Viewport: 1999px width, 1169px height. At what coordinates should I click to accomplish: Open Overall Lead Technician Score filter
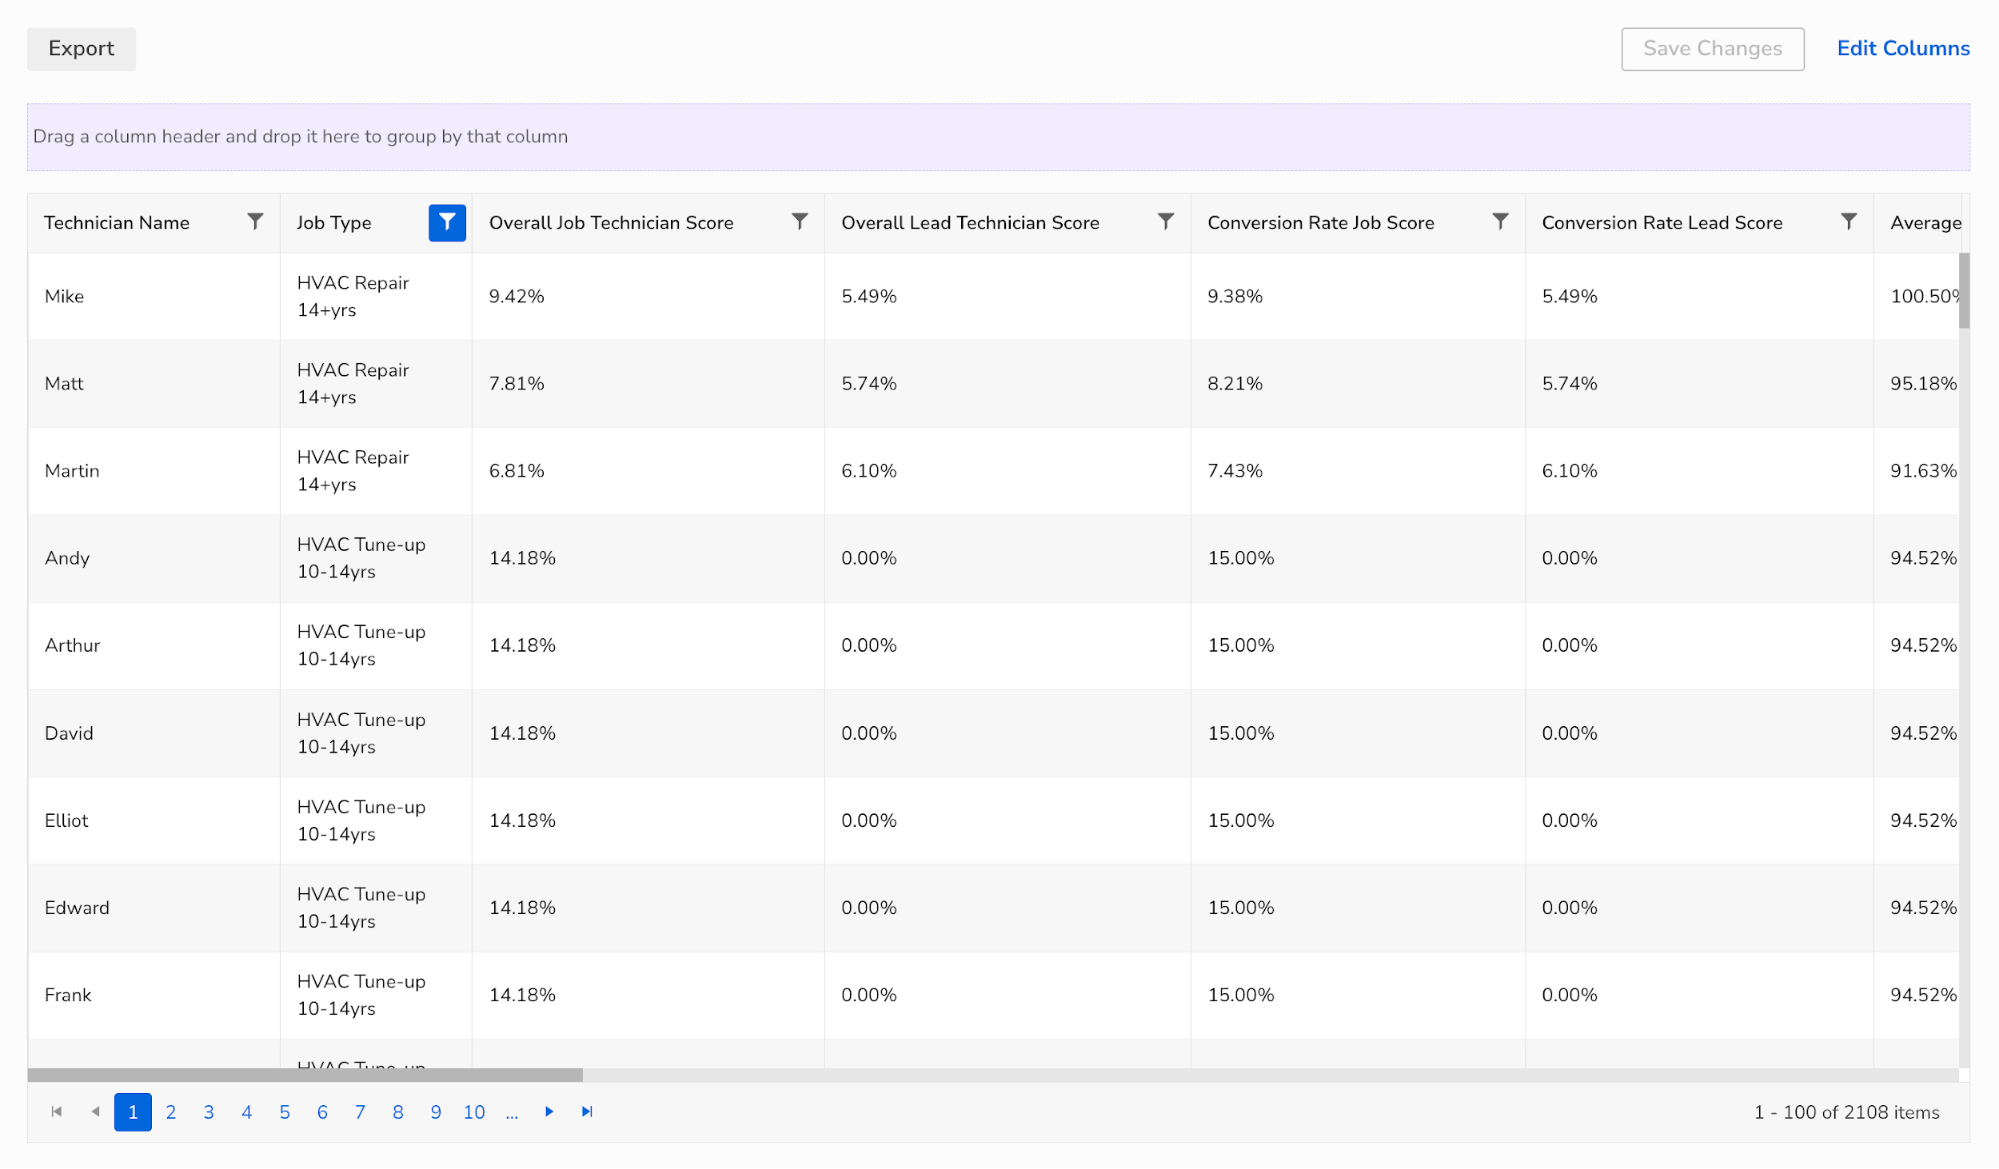click(1165, 221)
